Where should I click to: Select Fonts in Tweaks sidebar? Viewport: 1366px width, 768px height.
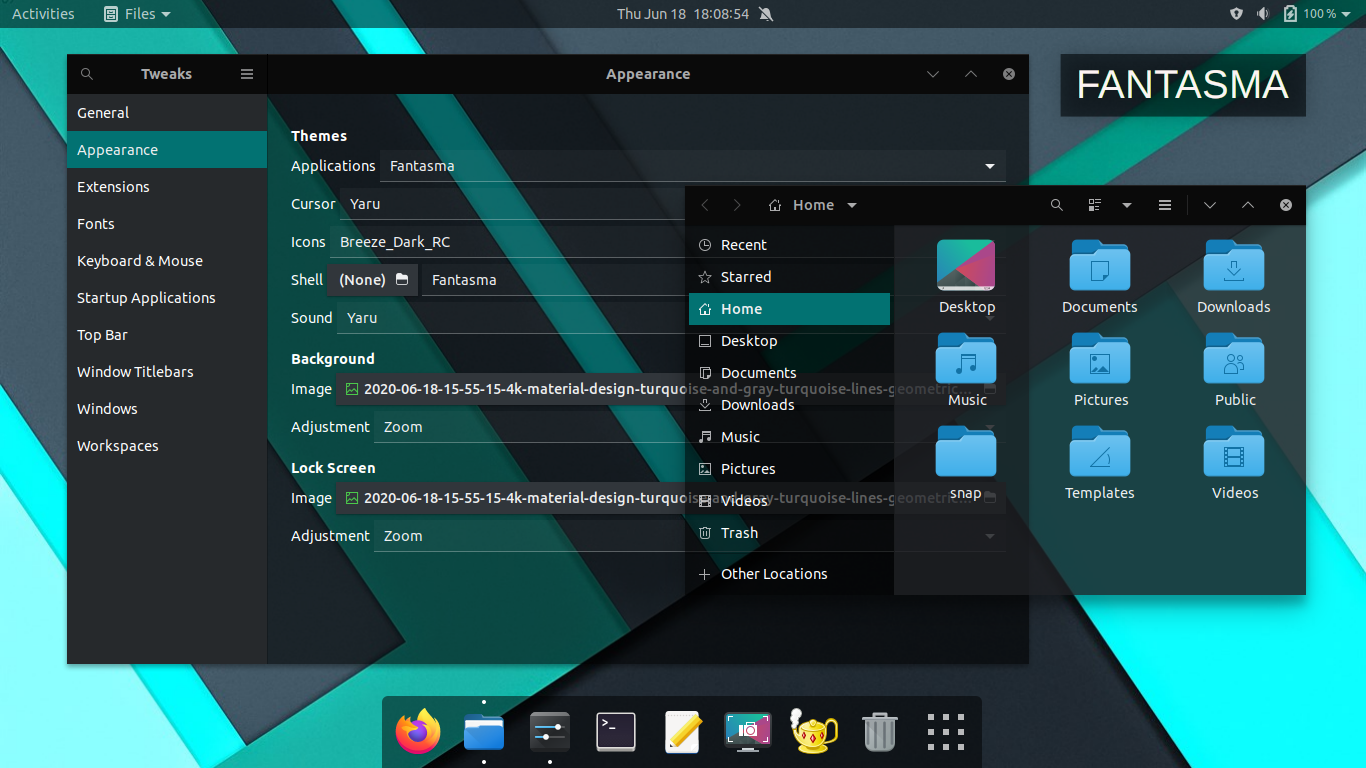(x=167, y=224)
